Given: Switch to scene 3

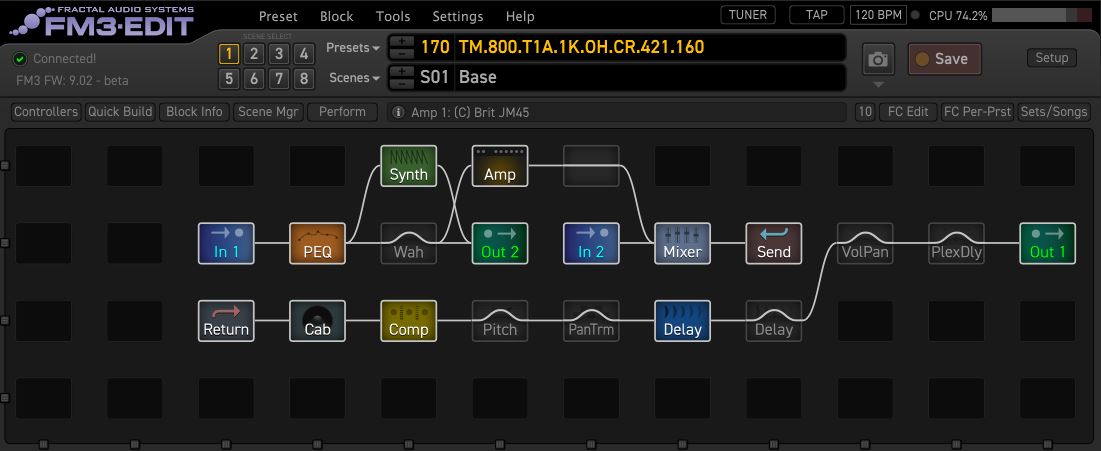Looking at the screenshot, I should pos(279,54).
